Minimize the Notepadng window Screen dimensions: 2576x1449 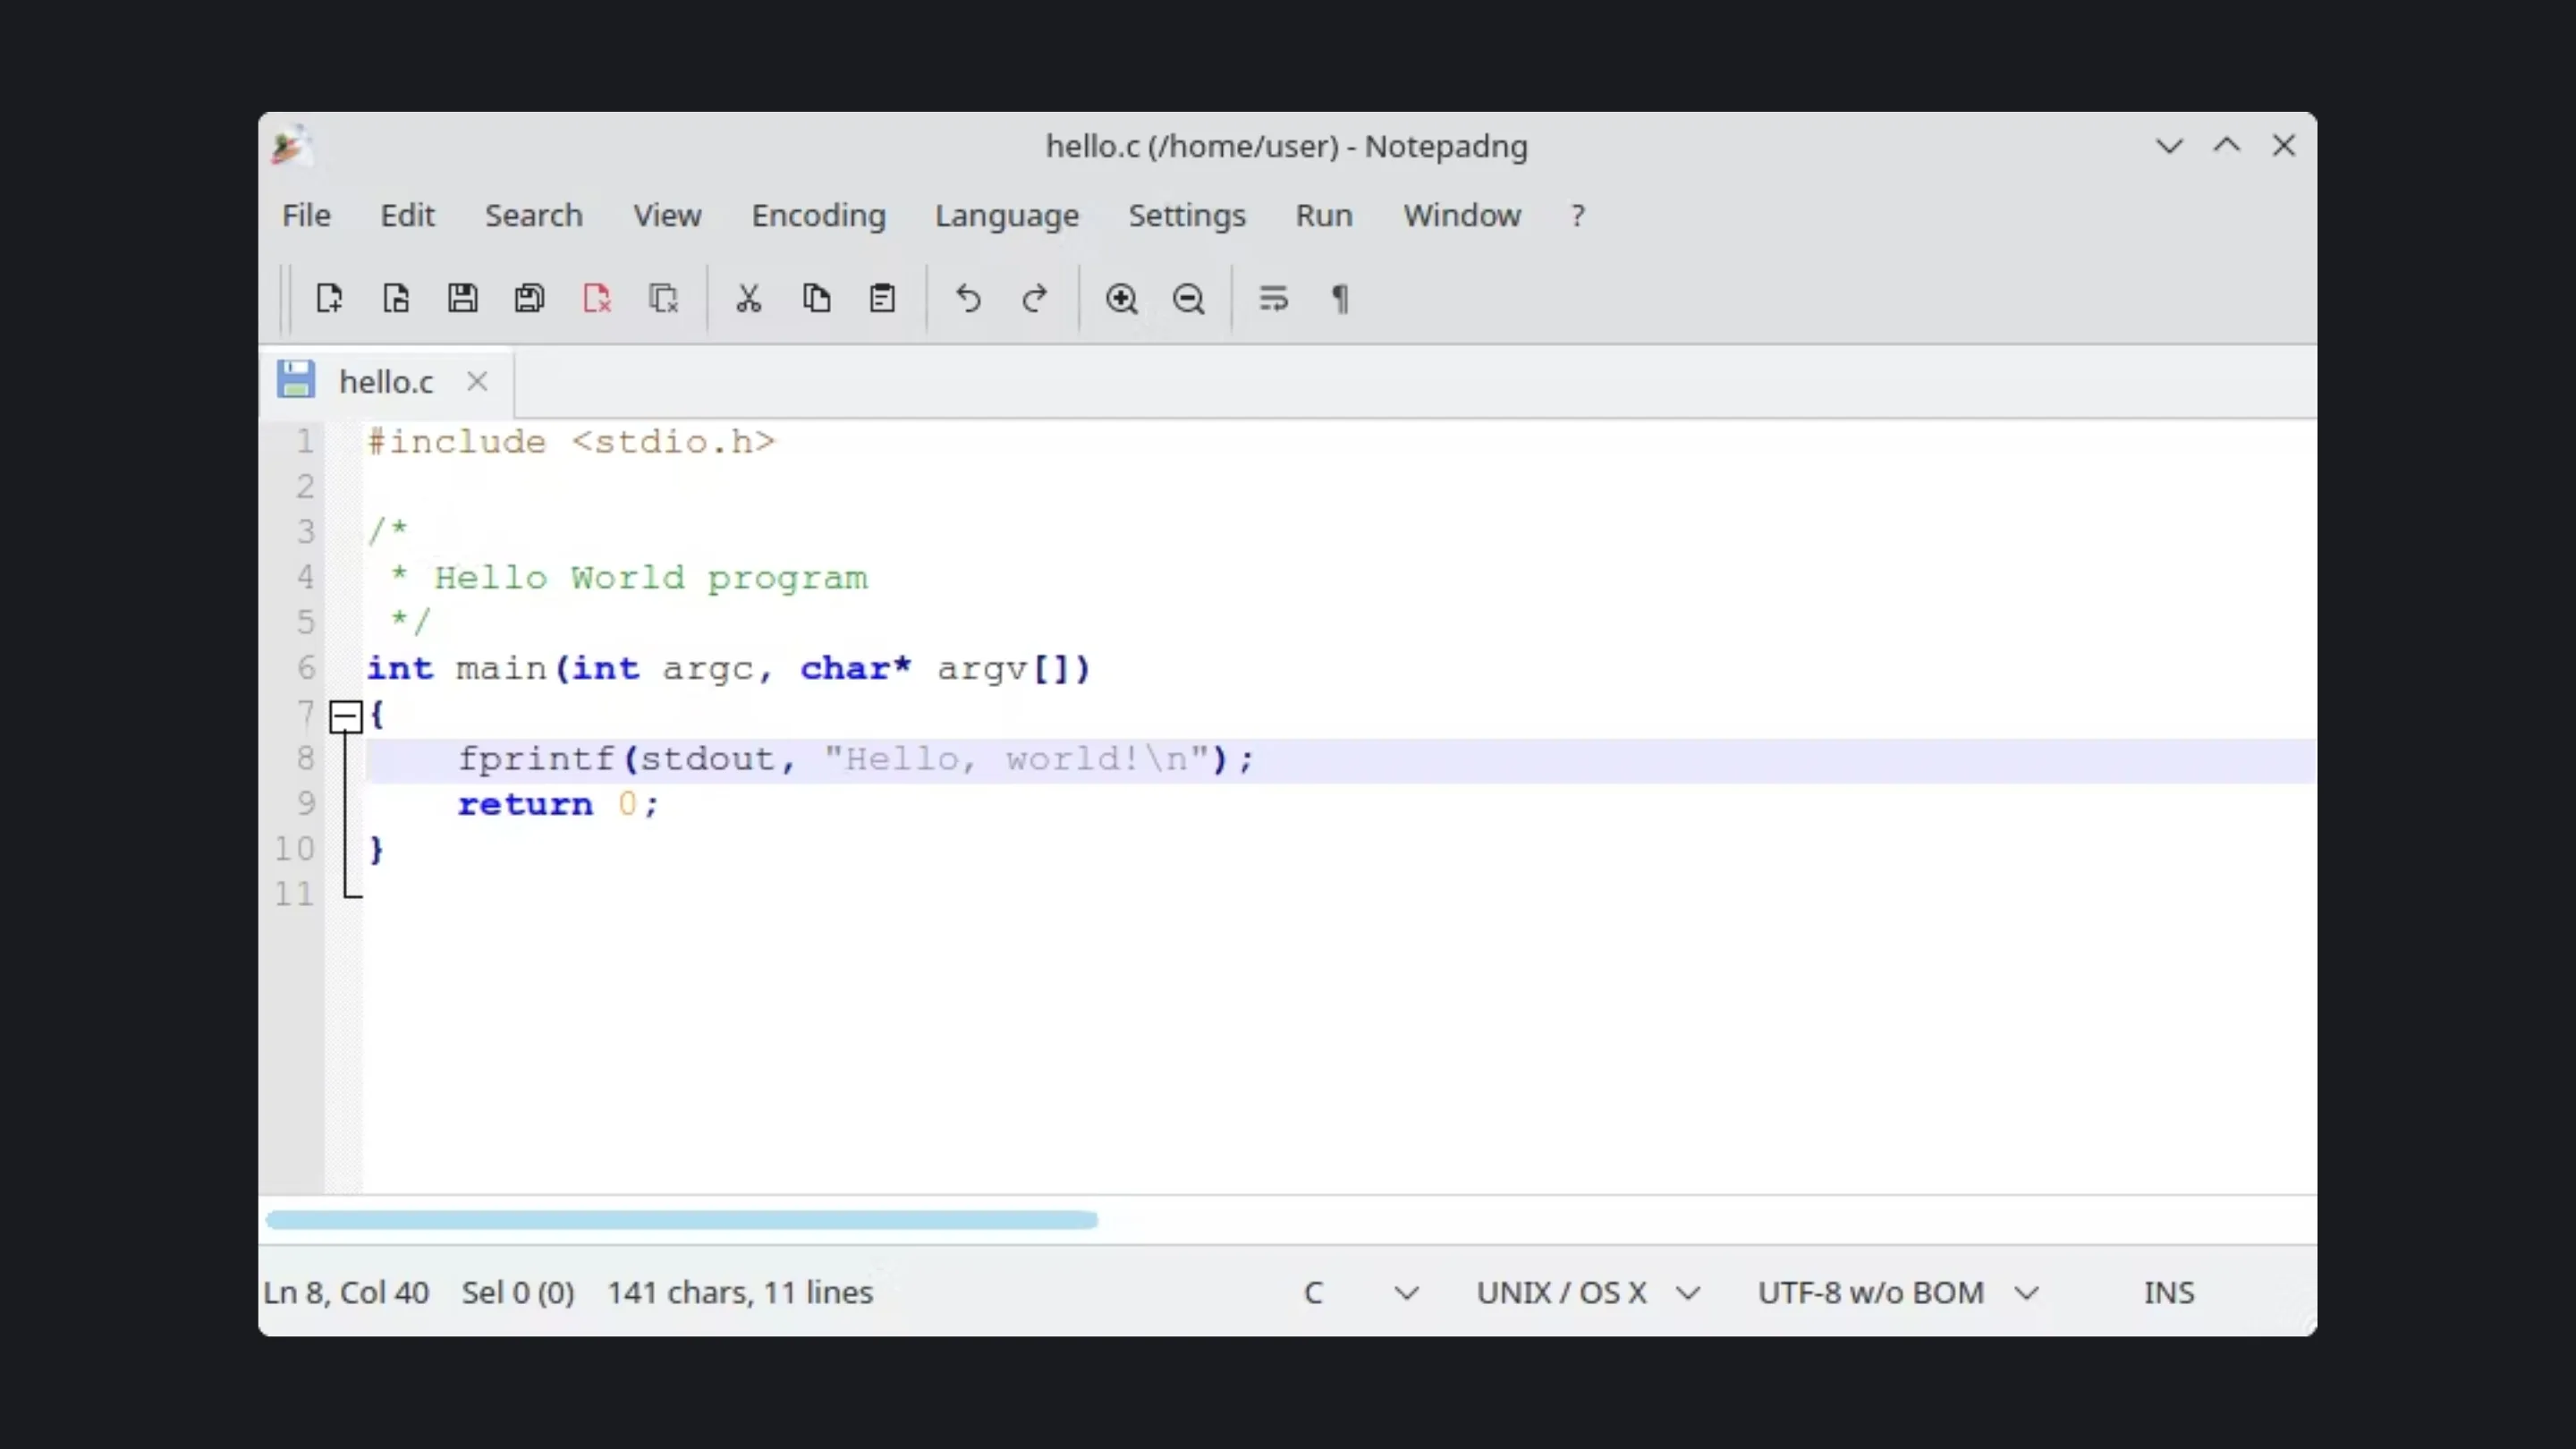tap(2169, 146)
